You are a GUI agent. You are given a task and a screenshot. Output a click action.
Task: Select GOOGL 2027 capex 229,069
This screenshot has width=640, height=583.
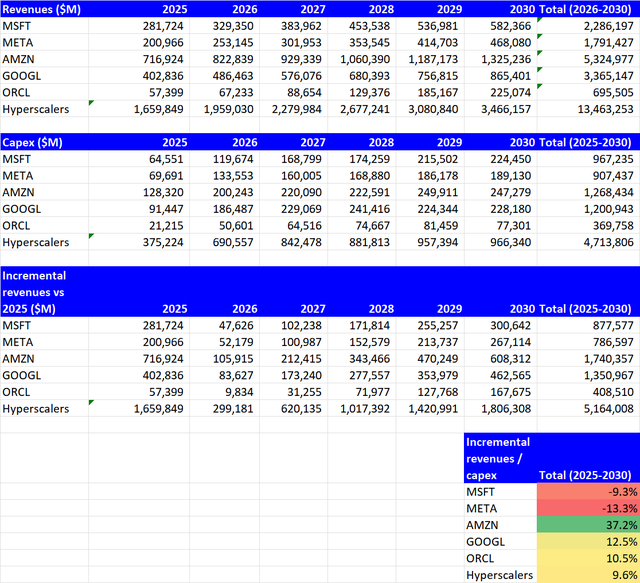coord(293,209)
